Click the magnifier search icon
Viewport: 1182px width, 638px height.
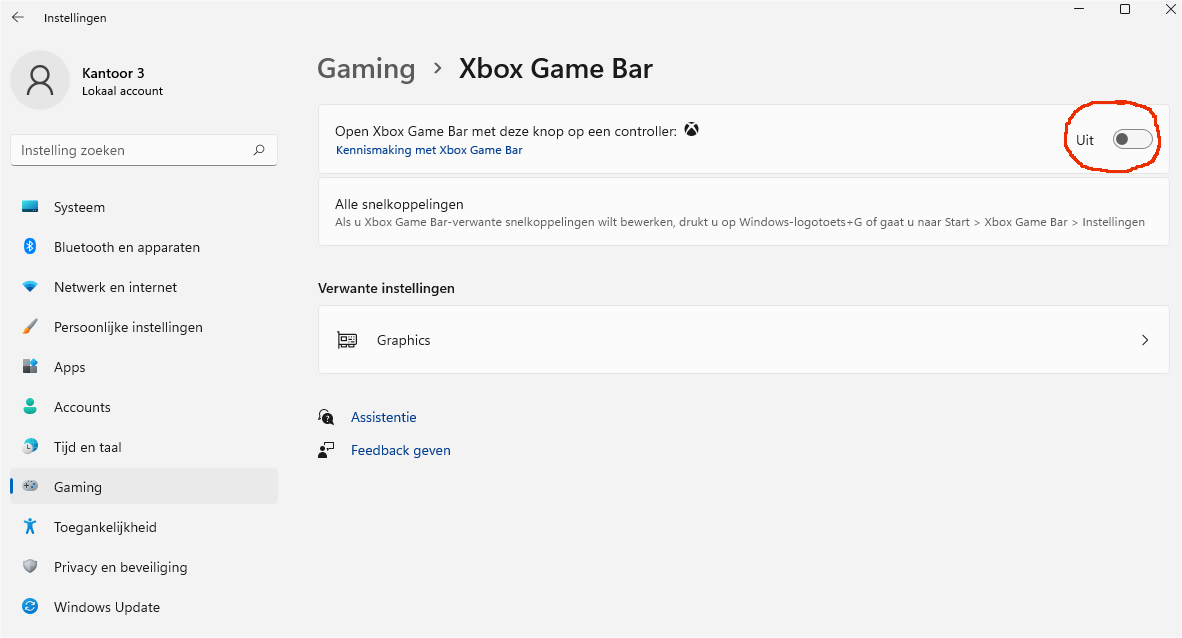pyautogui.click(x=259, y=150)
